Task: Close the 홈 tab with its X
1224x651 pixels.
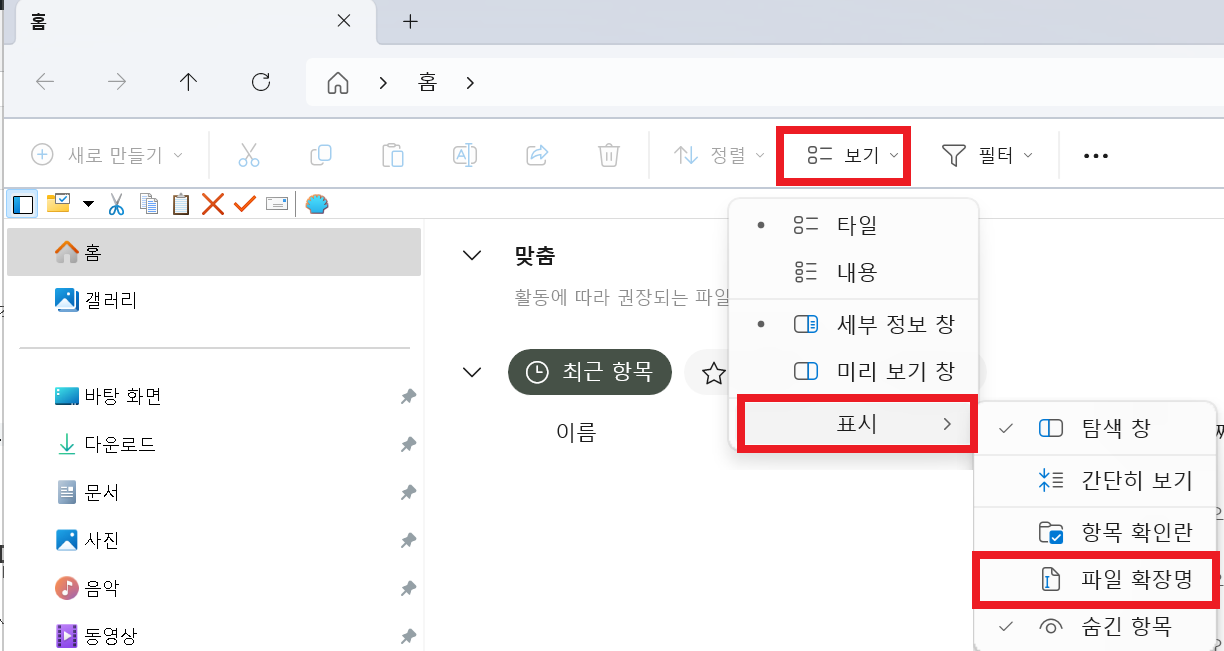Action: tap(343, 22)
